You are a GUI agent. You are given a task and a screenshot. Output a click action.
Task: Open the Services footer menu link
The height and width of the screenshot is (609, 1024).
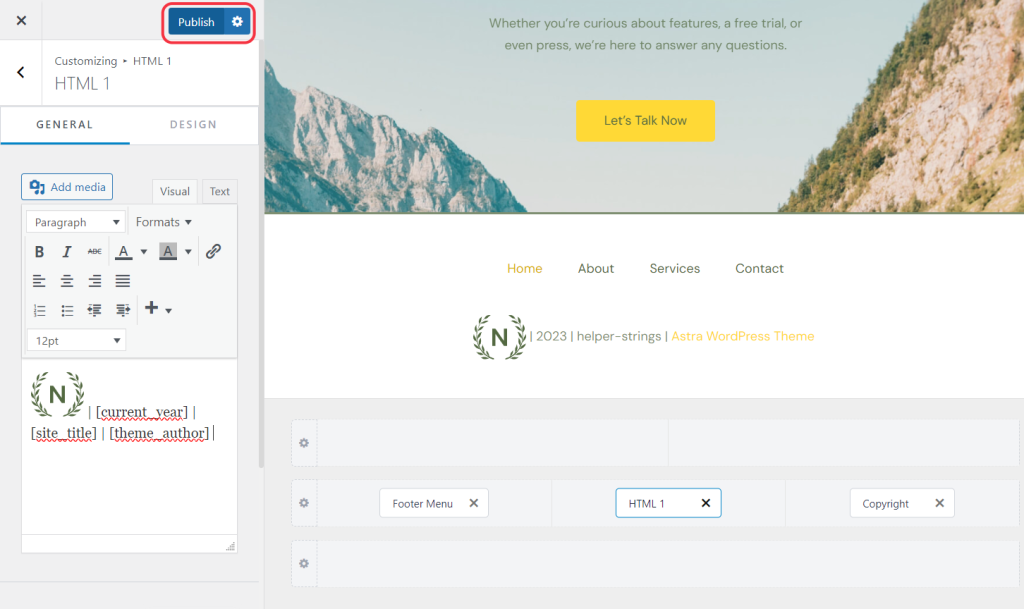pyautogui.click(x=675, y=268)
